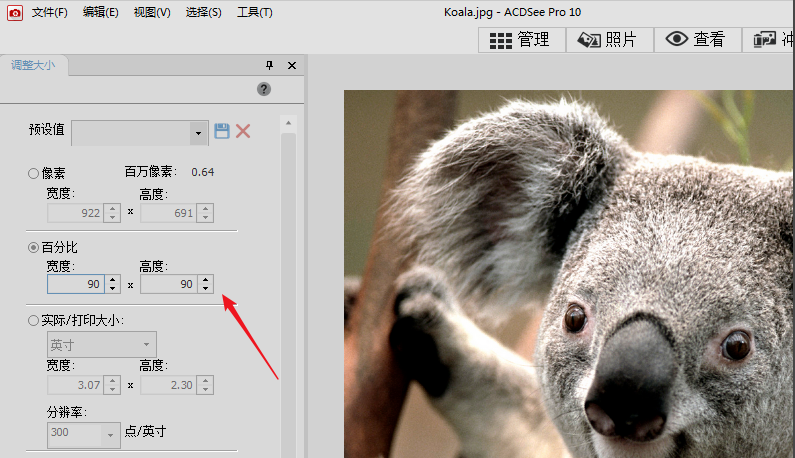Delete preset using the red X icon
795x458 pixels.
(x=243, y=131)
